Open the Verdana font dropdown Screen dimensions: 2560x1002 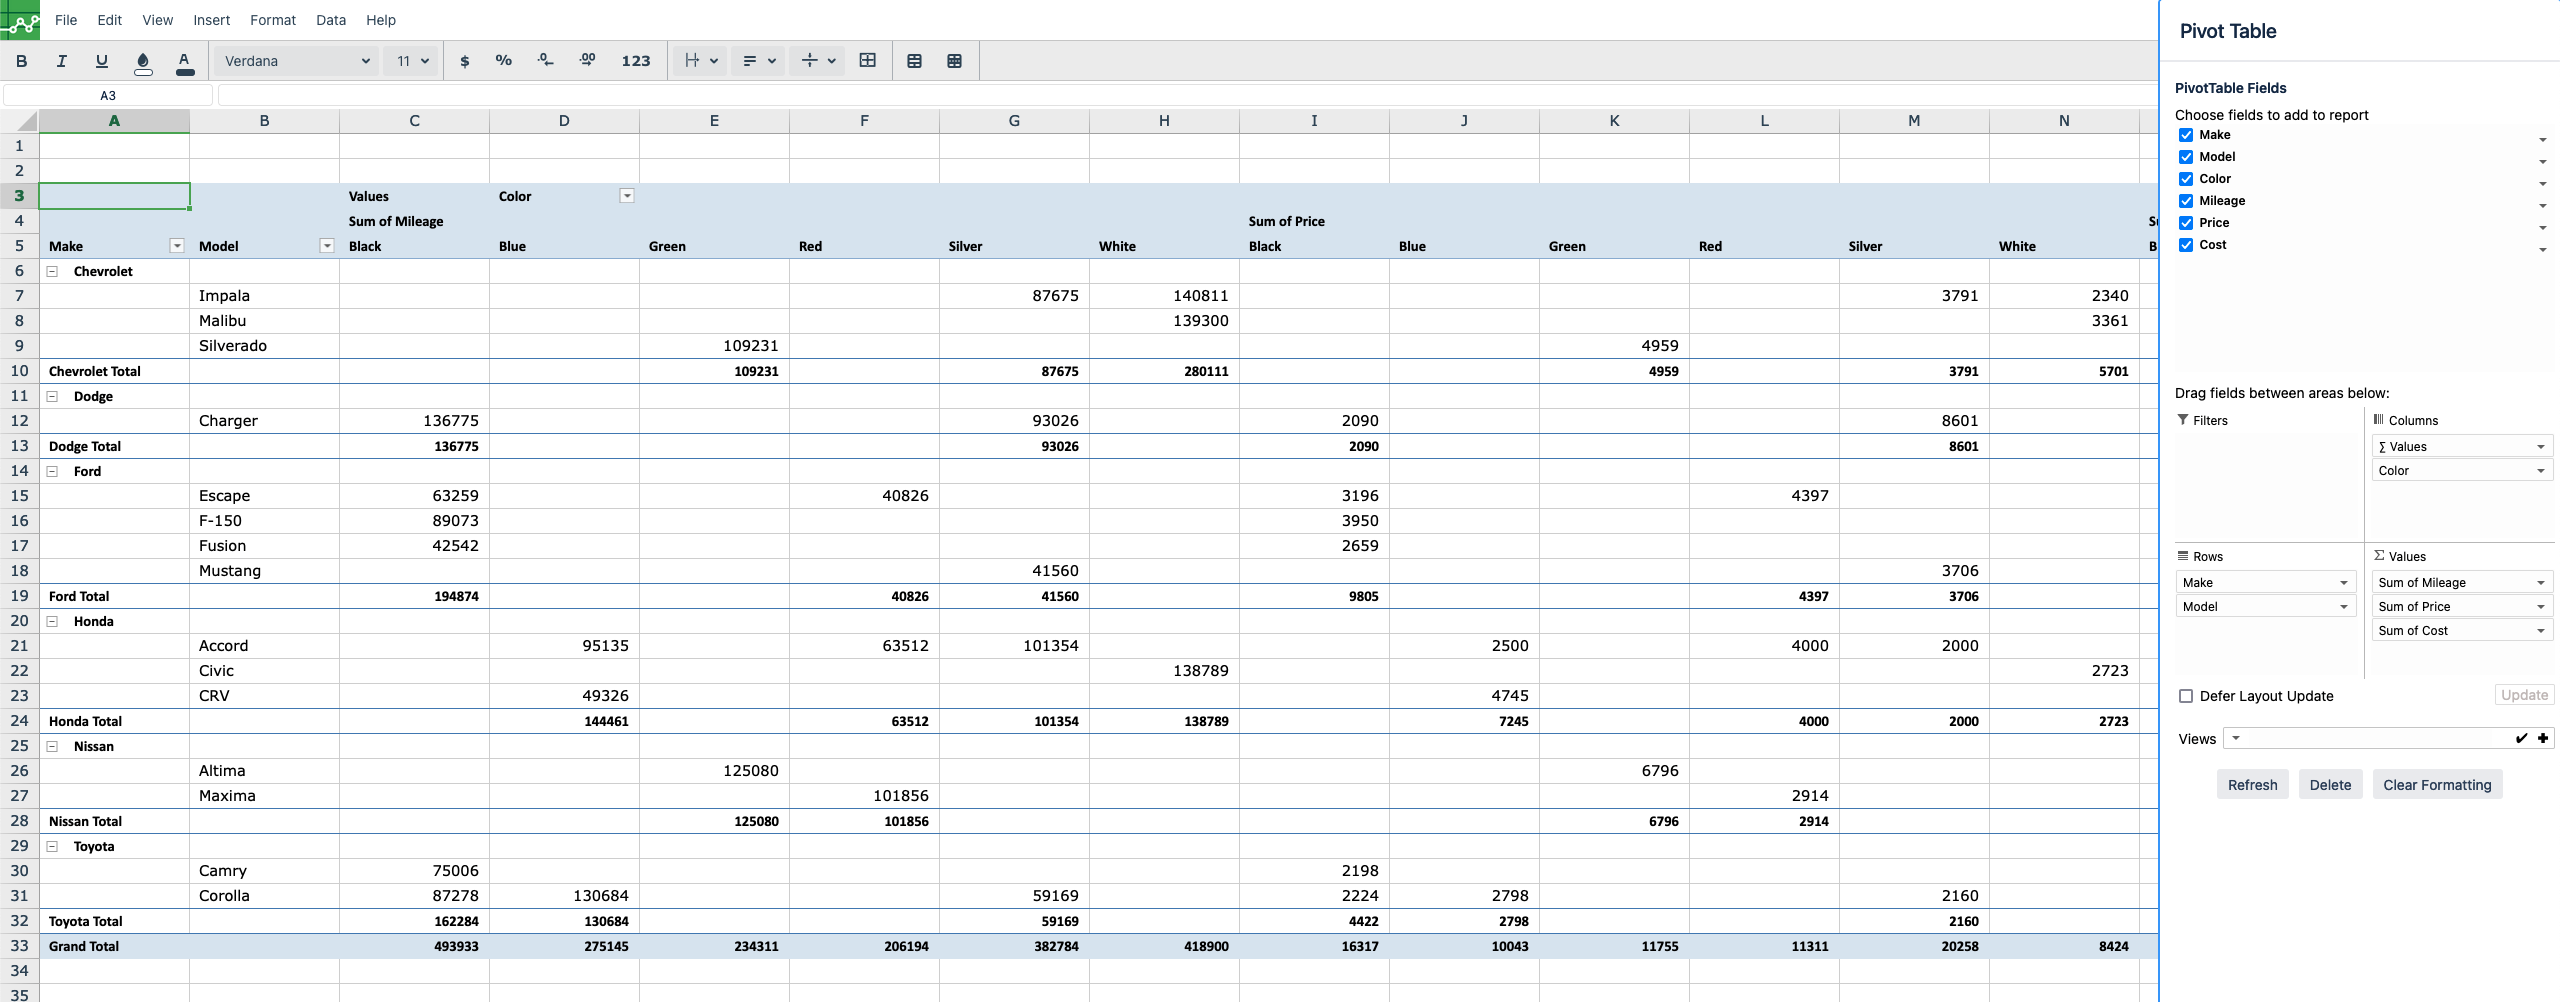click(296, 61)
